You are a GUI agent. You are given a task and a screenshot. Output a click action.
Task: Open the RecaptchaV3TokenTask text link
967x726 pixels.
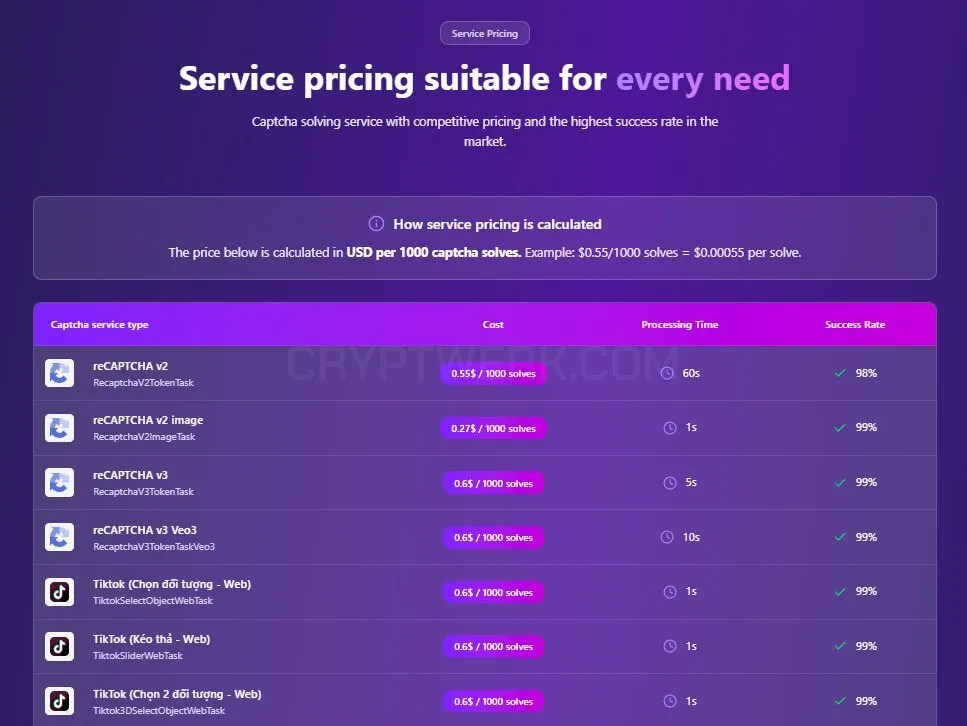[x=143, y=492]
